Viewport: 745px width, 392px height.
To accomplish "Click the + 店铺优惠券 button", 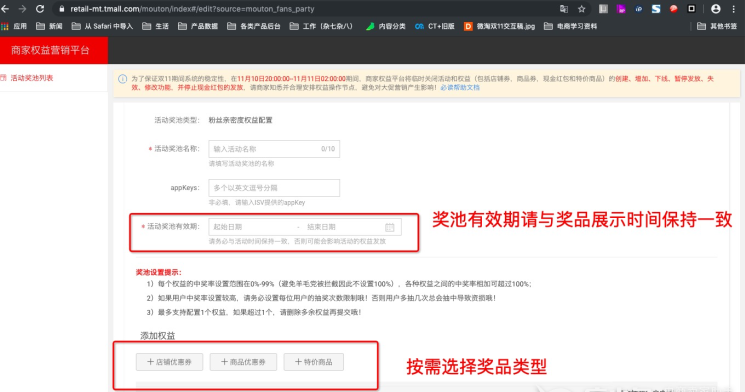I will pos(170,362).
